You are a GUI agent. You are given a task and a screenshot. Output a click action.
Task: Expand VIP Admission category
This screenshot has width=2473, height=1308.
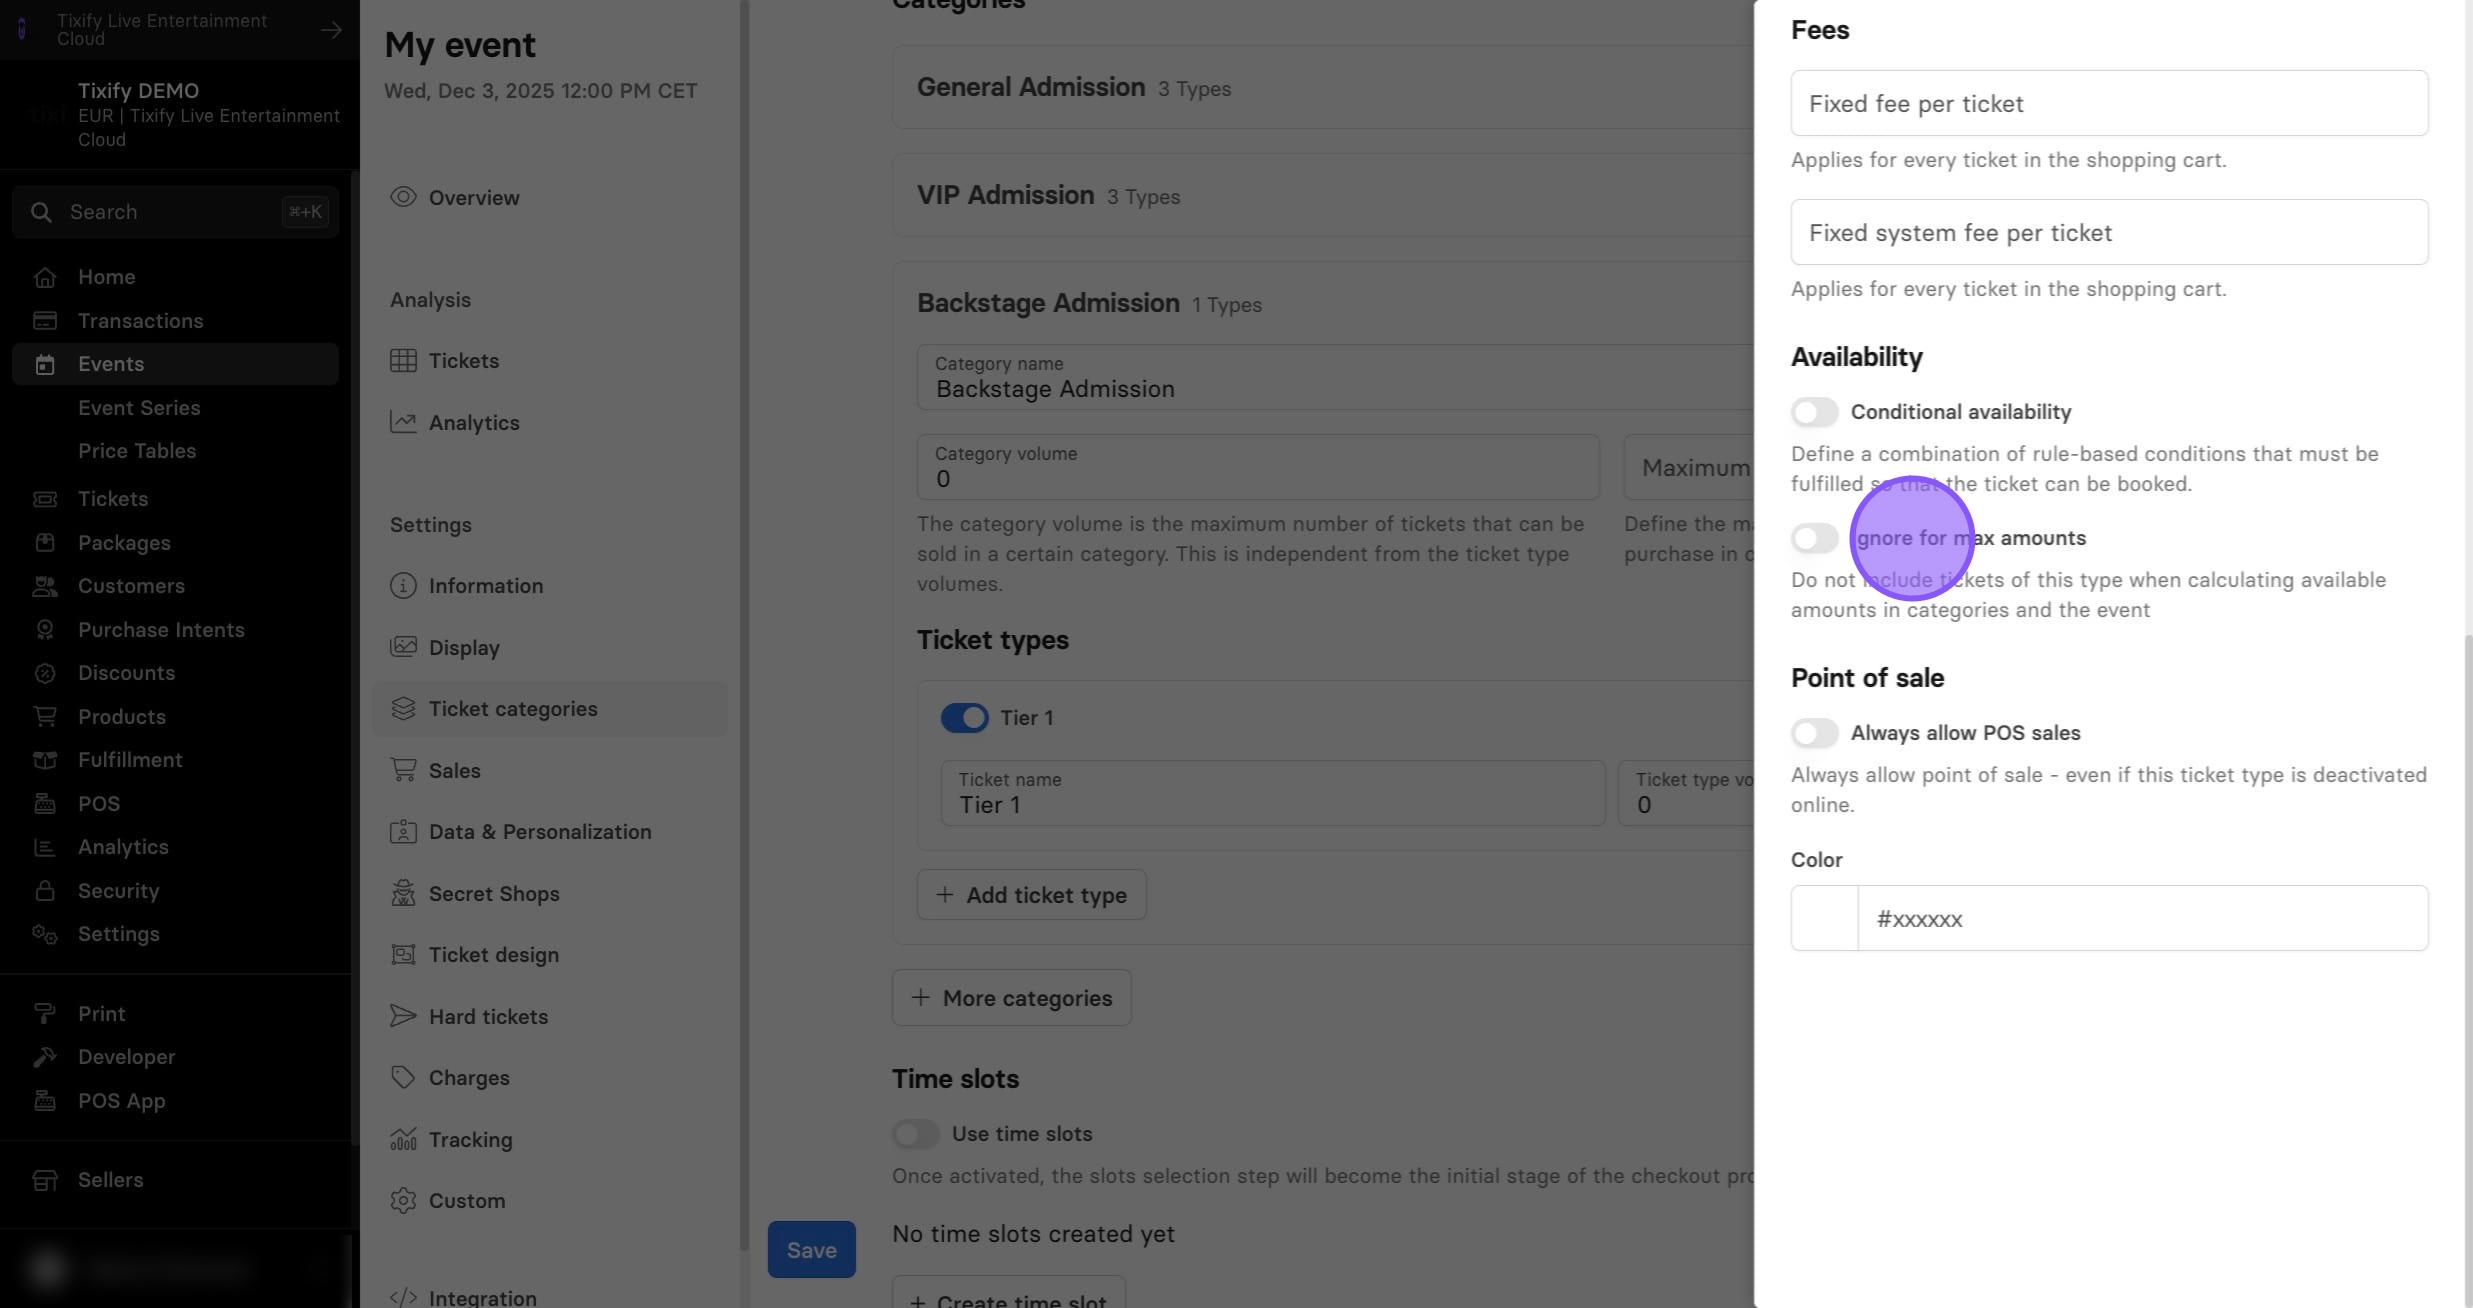coord(1322,195)
